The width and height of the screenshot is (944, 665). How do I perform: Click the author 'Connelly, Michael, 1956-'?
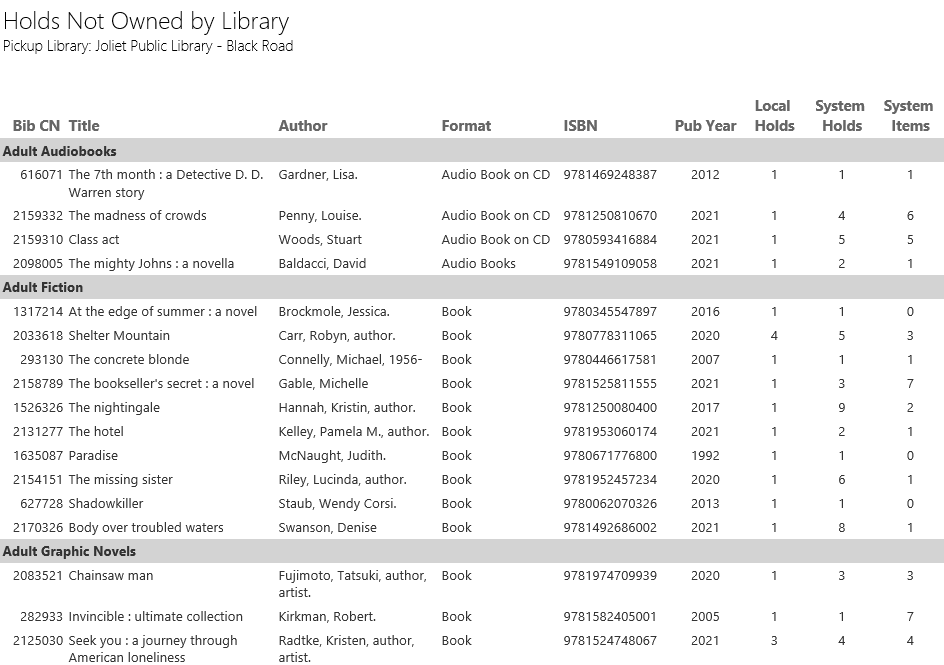350,360
